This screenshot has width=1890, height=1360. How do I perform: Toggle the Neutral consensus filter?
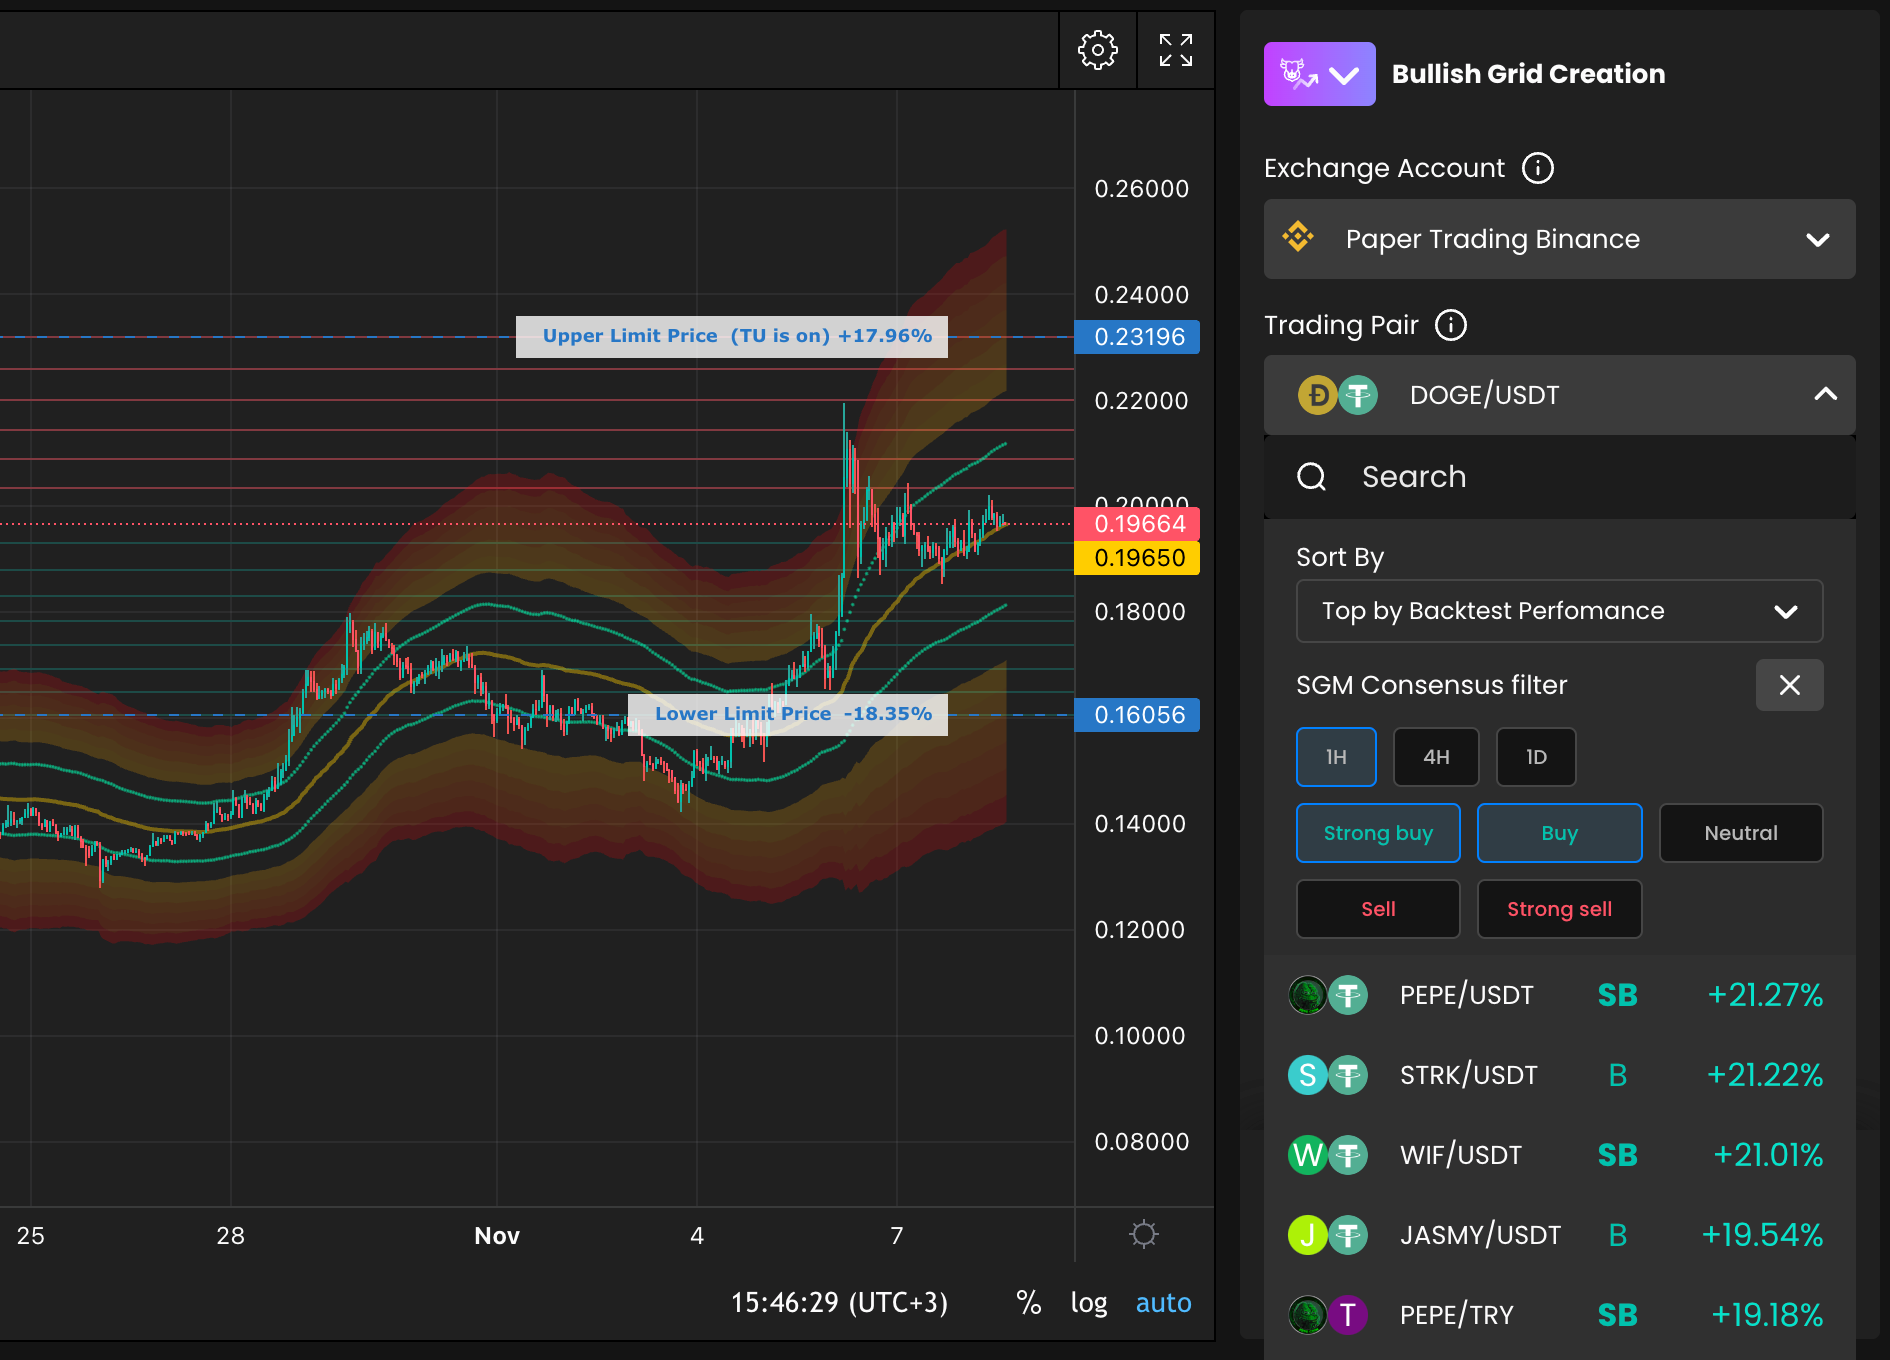(1741, 833)
